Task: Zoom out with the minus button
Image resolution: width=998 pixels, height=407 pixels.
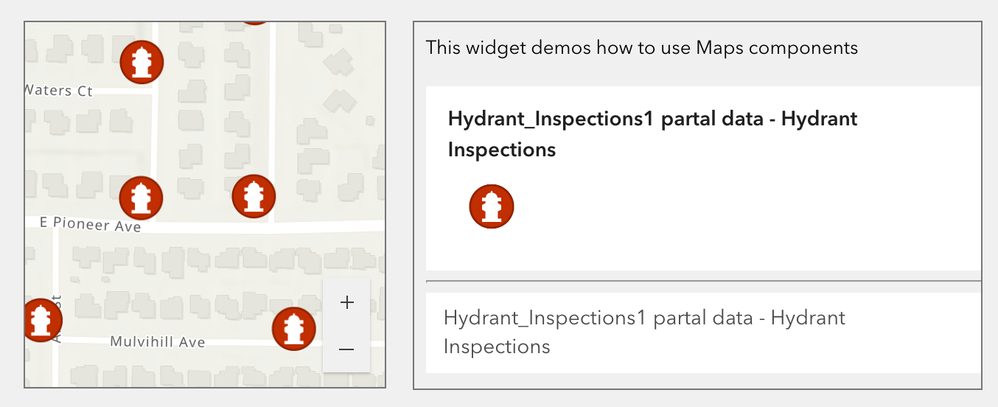Action: click(x=347, y=349)
